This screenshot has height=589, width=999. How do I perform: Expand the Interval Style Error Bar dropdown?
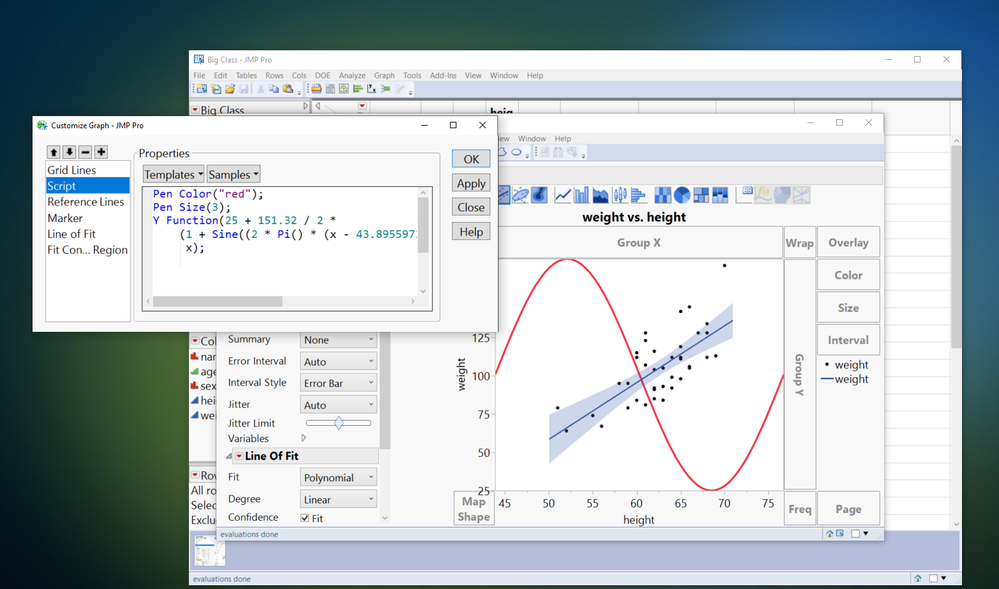339,383
